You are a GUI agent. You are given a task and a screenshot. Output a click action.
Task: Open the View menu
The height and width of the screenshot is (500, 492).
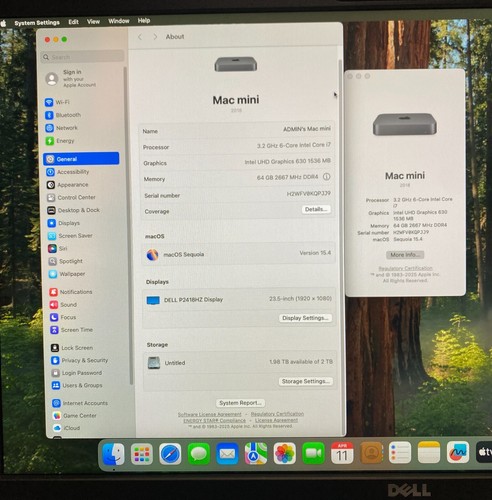click(93, 22)
